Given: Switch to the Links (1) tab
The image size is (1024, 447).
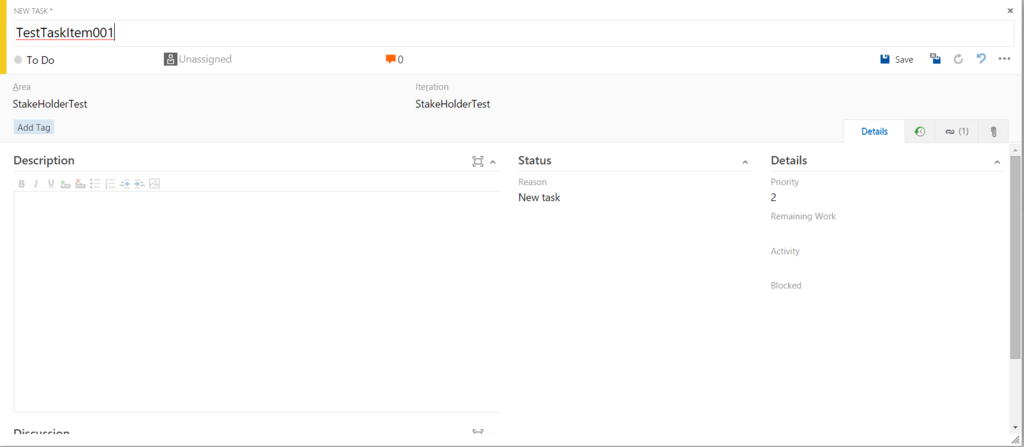Looking at the screenshot, I should (957, 131).
